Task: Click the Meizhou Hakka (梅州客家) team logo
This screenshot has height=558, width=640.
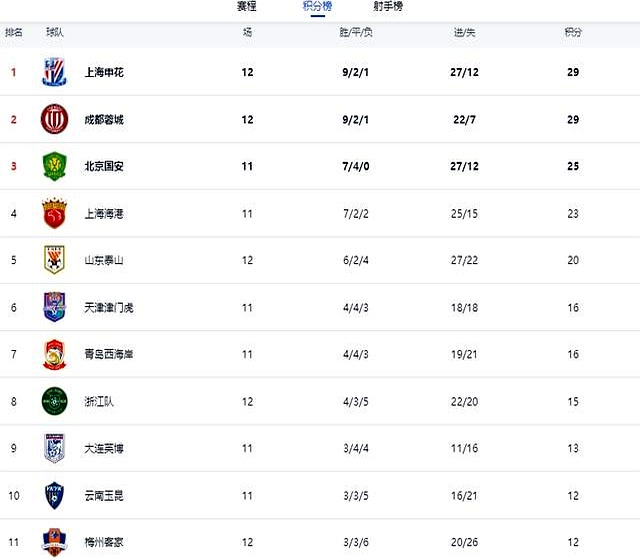Action: pyautogui.click(x=53, y=542)
